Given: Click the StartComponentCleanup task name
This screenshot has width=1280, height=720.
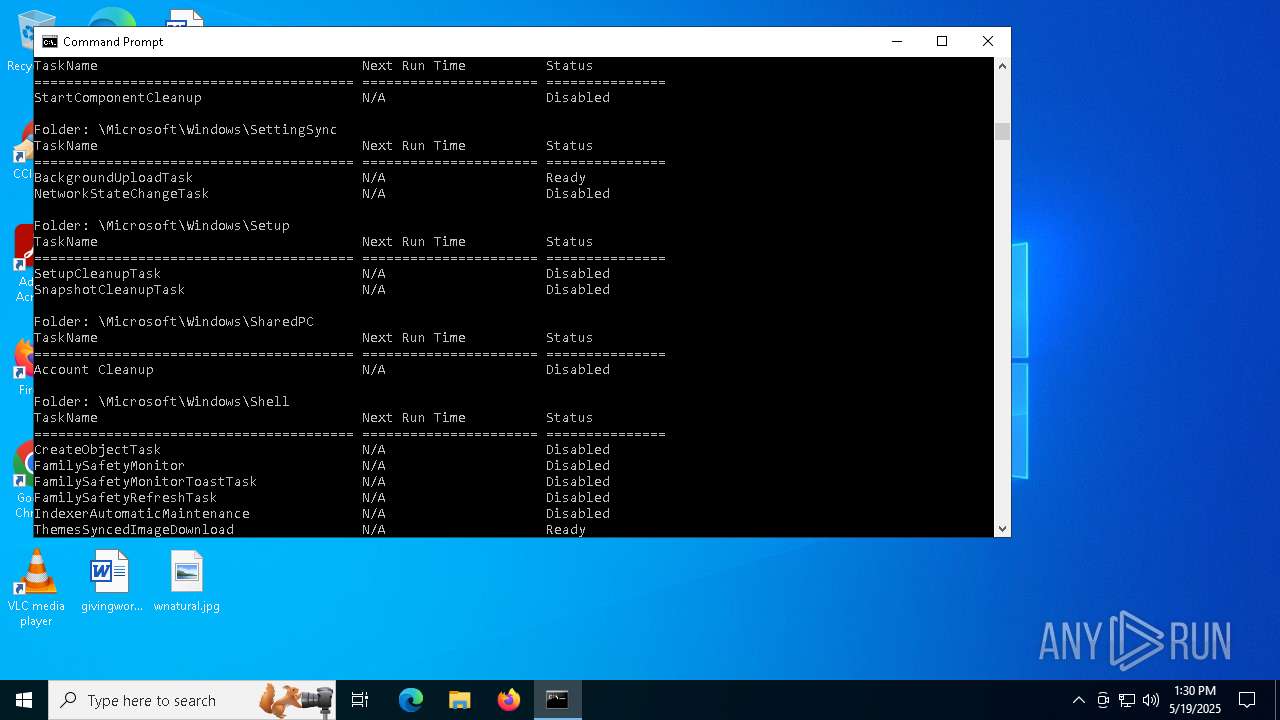Looking at the screenshot, I should pos(118,98).
